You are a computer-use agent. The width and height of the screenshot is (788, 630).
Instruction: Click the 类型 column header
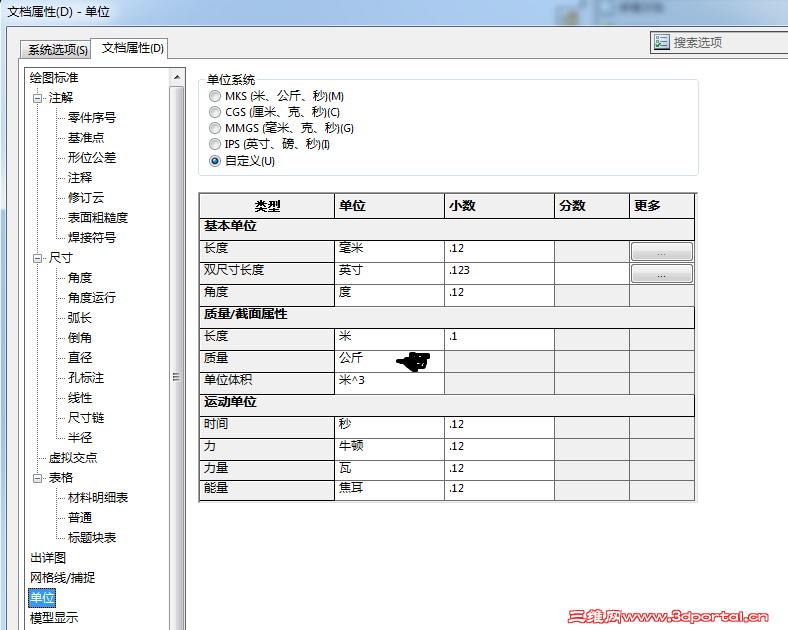point(267,206)
